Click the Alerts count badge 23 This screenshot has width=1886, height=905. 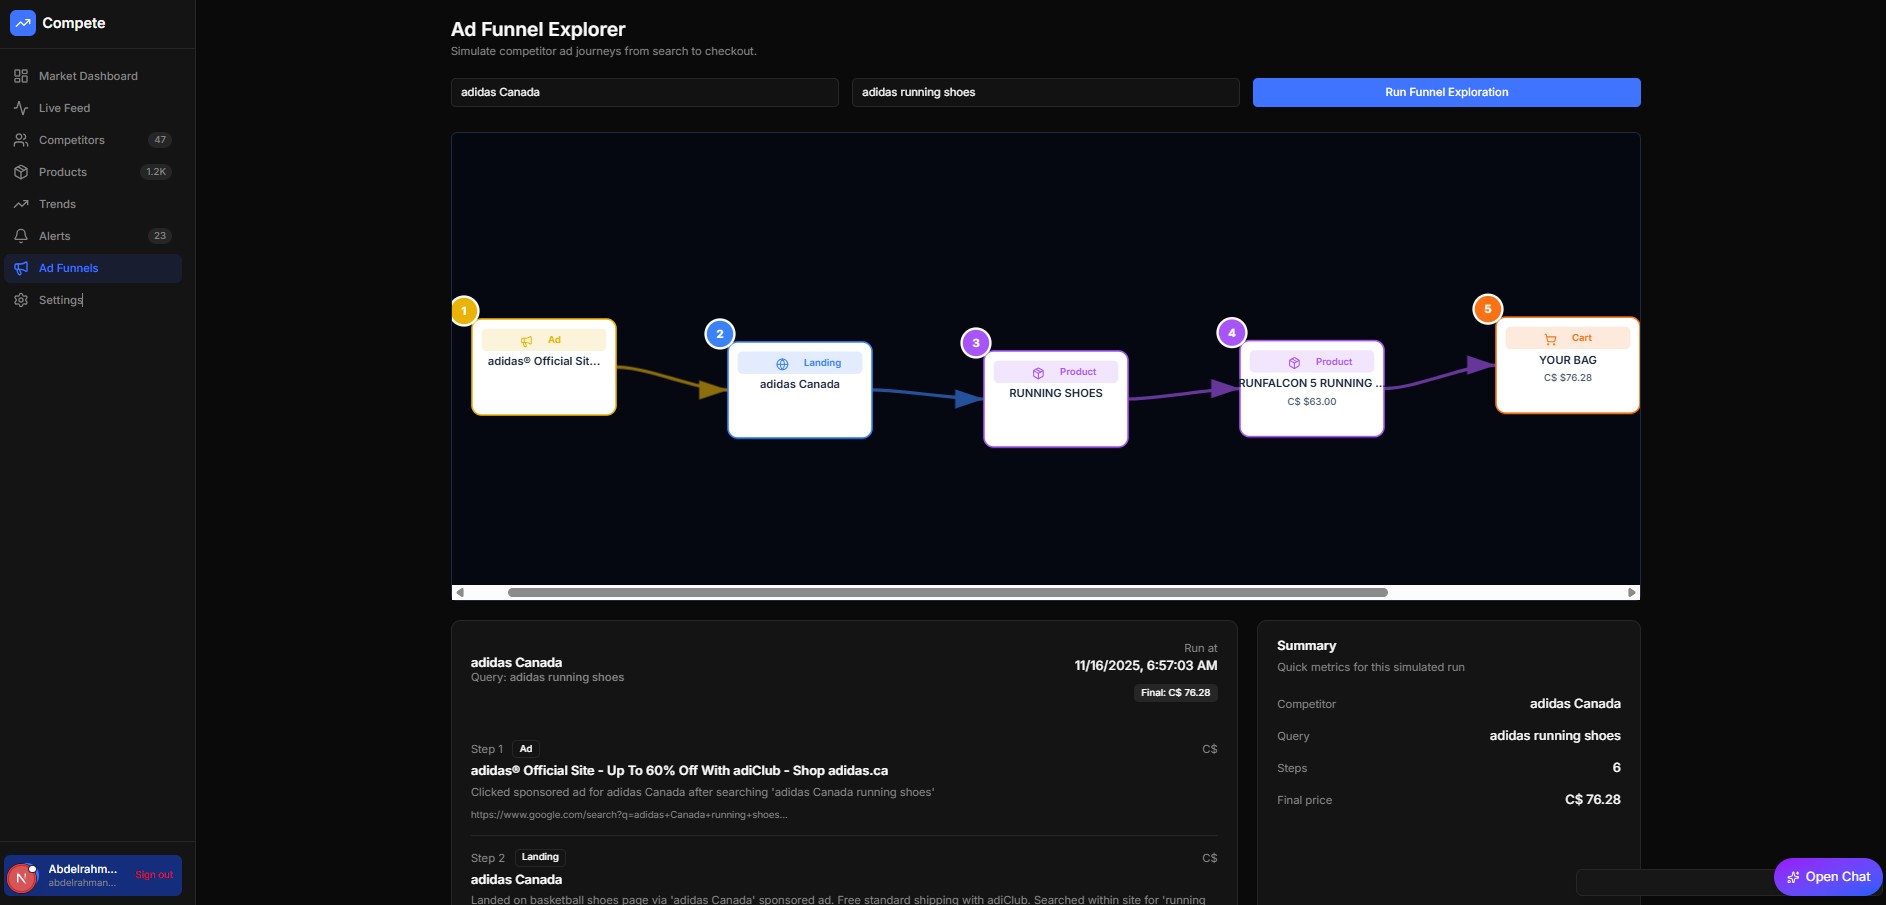pyautogui.click(x=160, y=236)
